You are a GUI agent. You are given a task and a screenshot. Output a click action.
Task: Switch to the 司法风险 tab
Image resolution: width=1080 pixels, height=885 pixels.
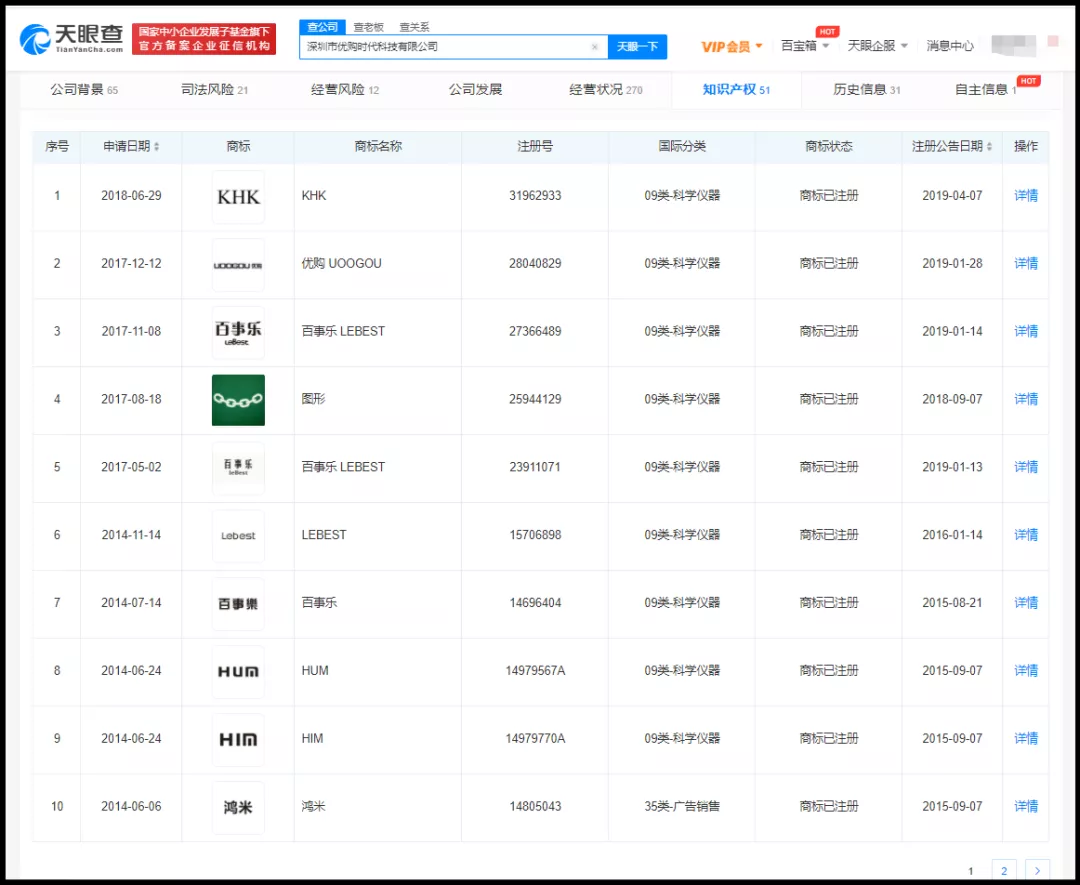coord(214,90)
